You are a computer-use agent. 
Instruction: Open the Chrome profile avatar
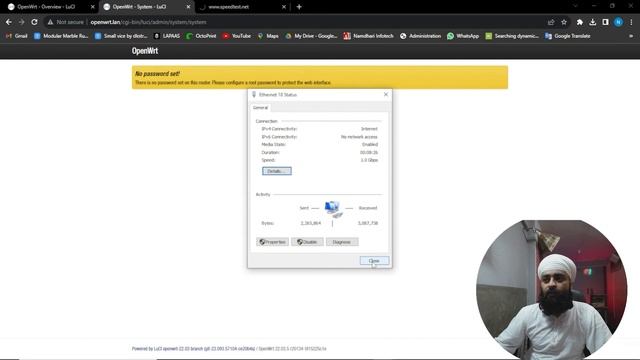618,22
